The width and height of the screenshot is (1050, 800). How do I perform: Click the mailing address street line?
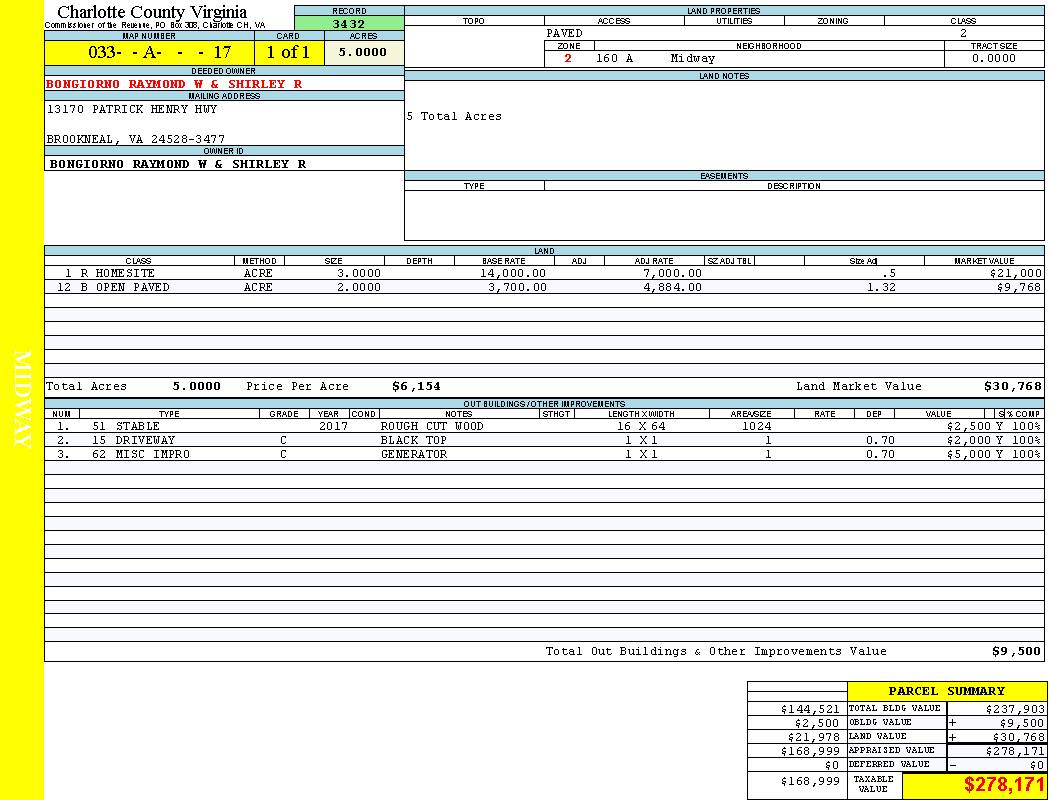point(131,109)
